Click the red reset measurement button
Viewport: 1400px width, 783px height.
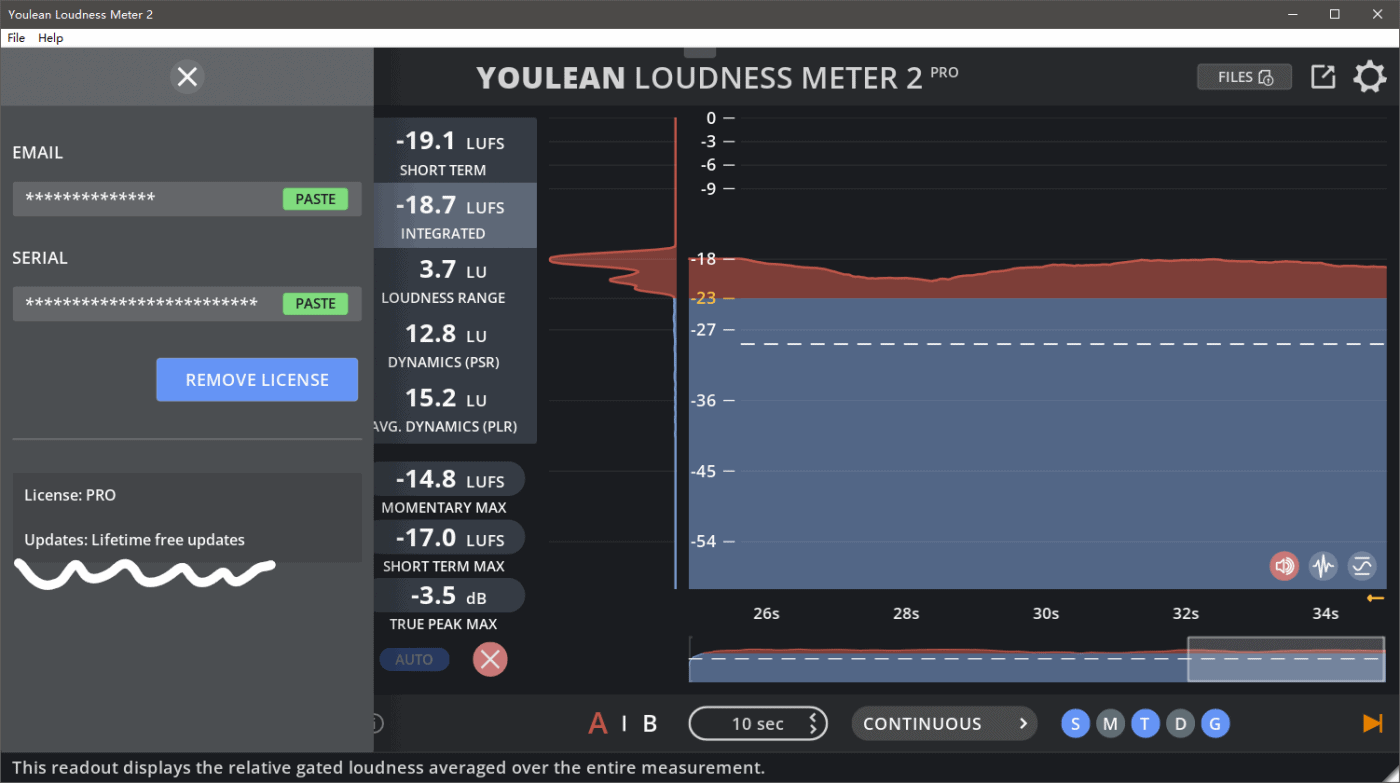tap(490, 659)
